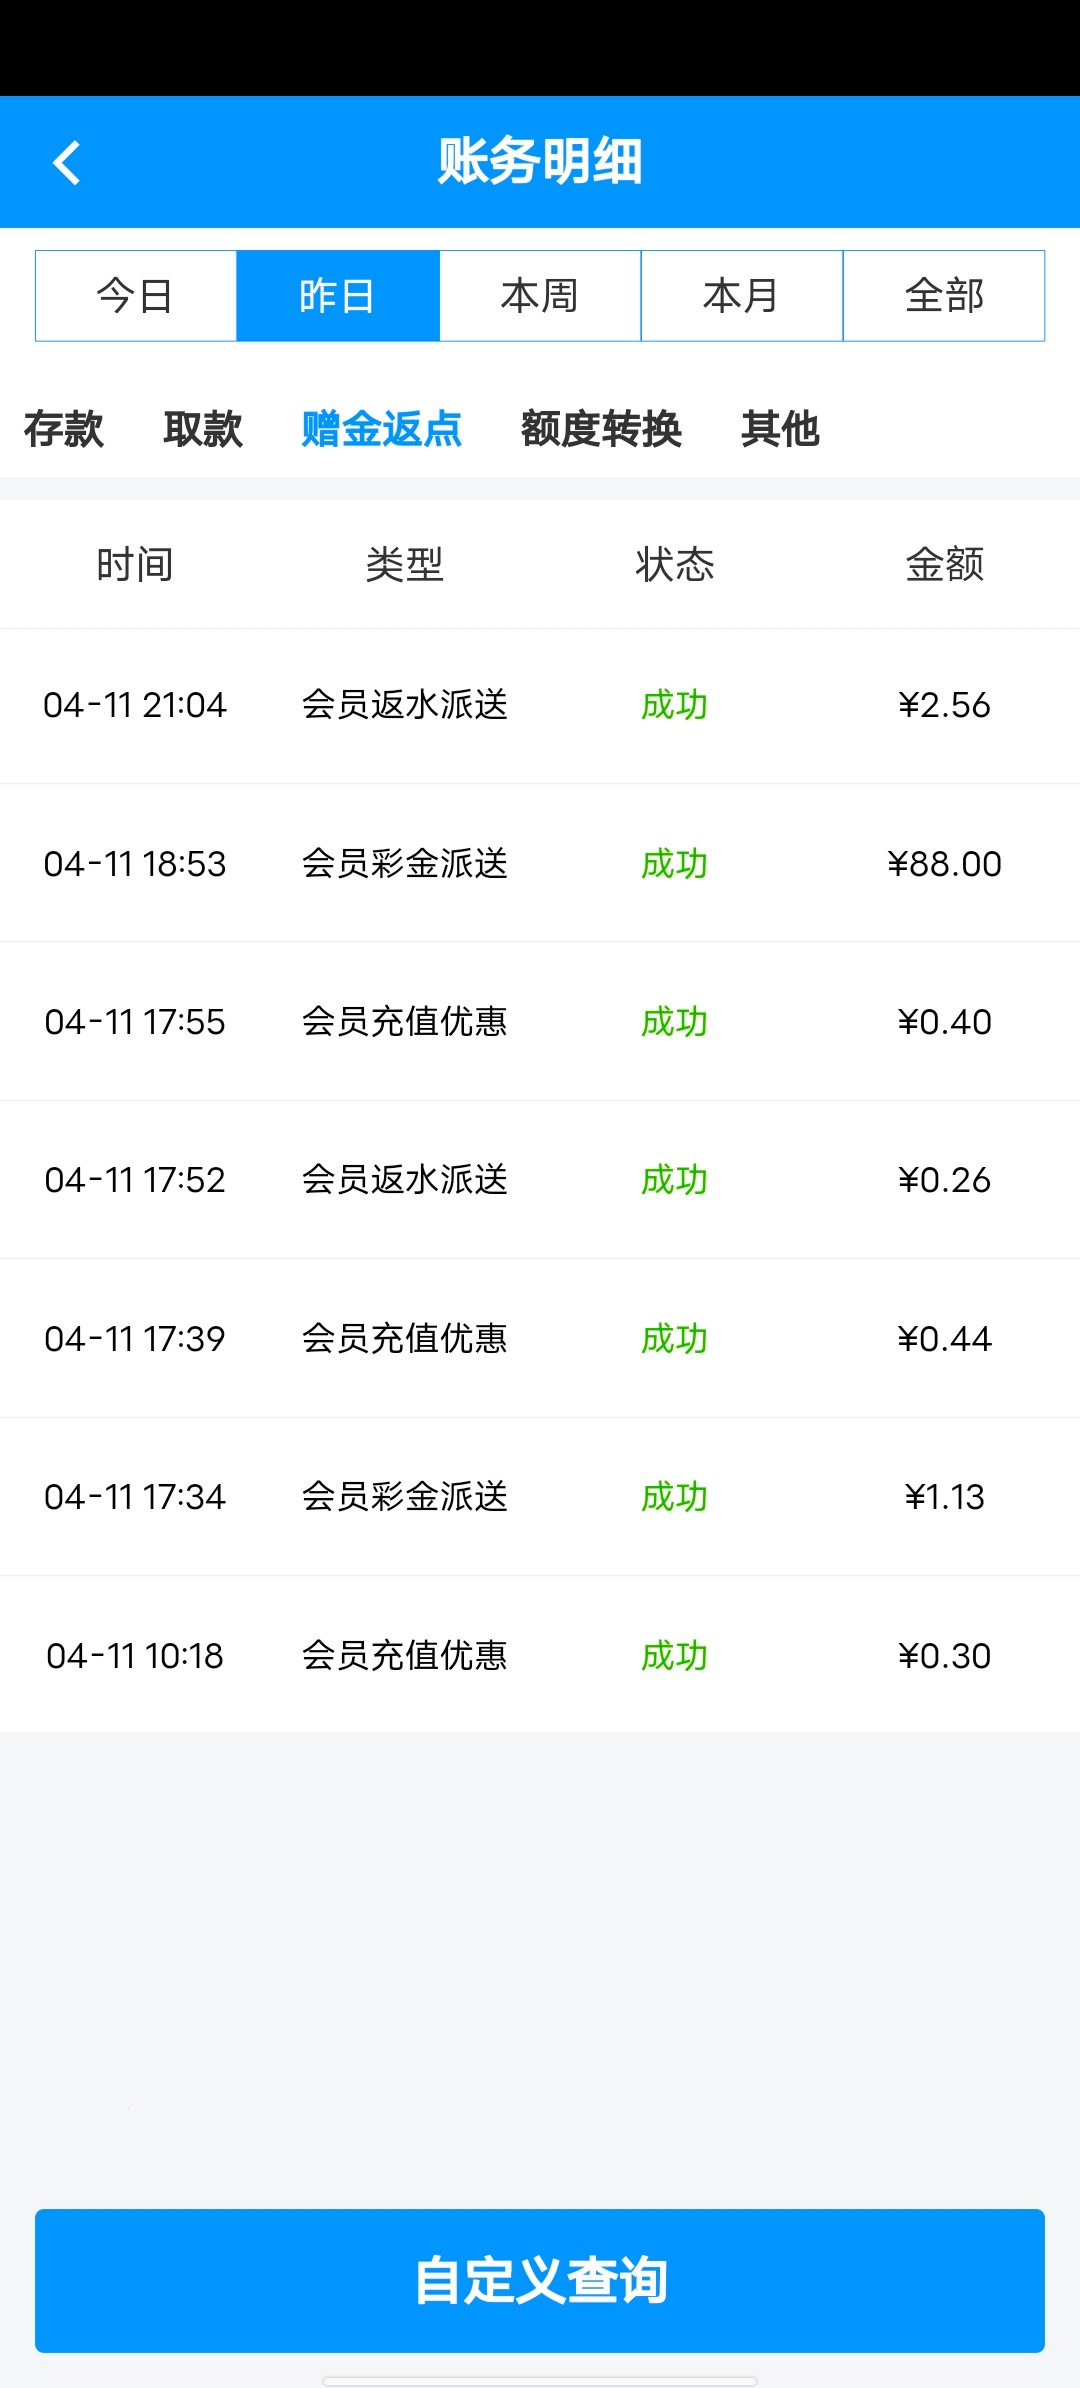Open the 取款 category
Screen dimensions: 1080x2388
(x=203, y=429)
